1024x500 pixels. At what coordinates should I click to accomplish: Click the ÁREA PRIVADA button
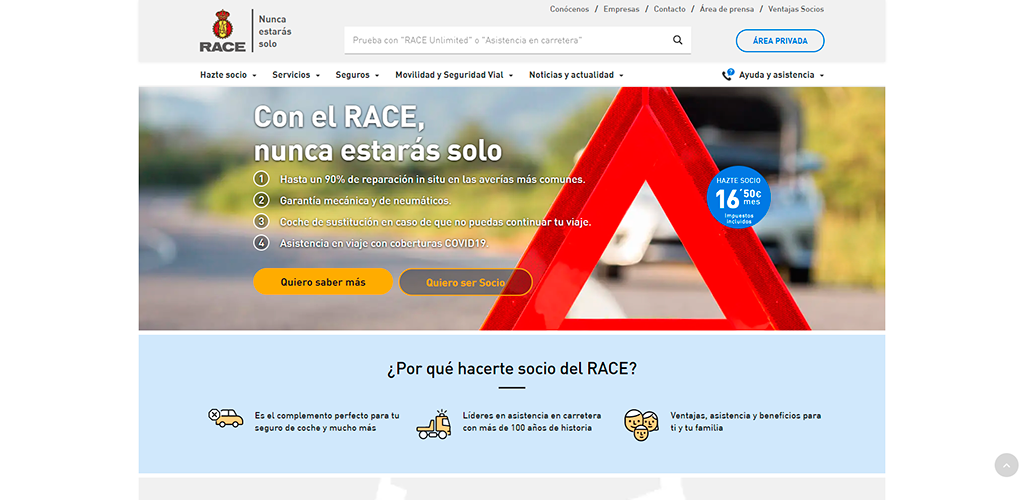(780, 40)
